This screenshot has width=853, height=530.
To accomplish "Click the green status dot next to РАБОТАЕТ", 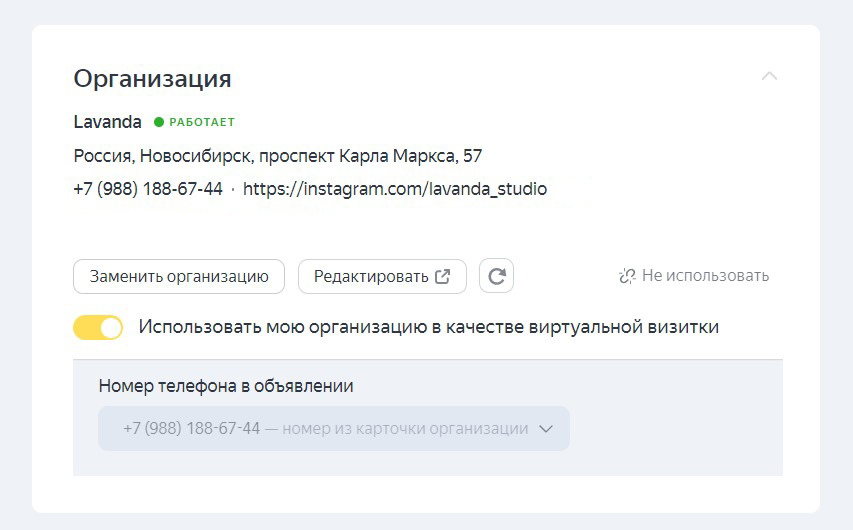I will 159,122.
